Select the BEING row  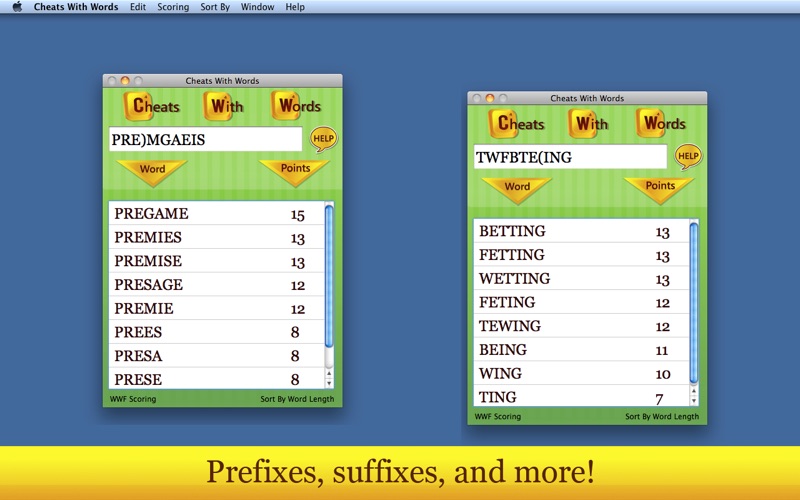click(x=581, y=349)
